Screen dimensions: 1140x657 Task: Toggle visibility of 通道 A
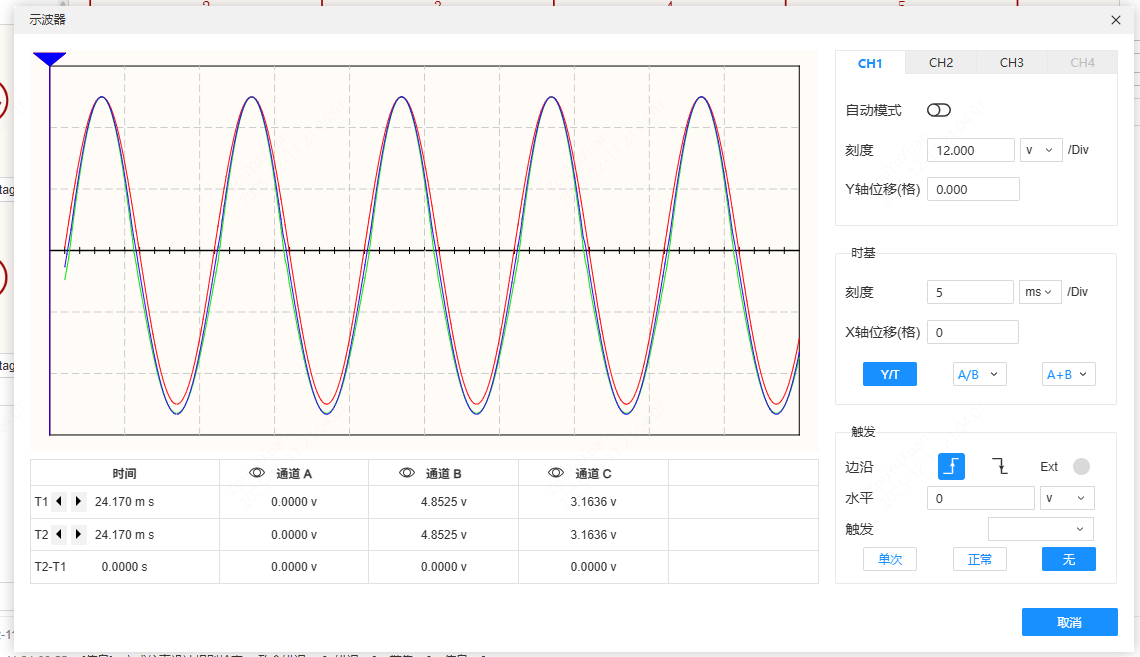tap(257, 473)
